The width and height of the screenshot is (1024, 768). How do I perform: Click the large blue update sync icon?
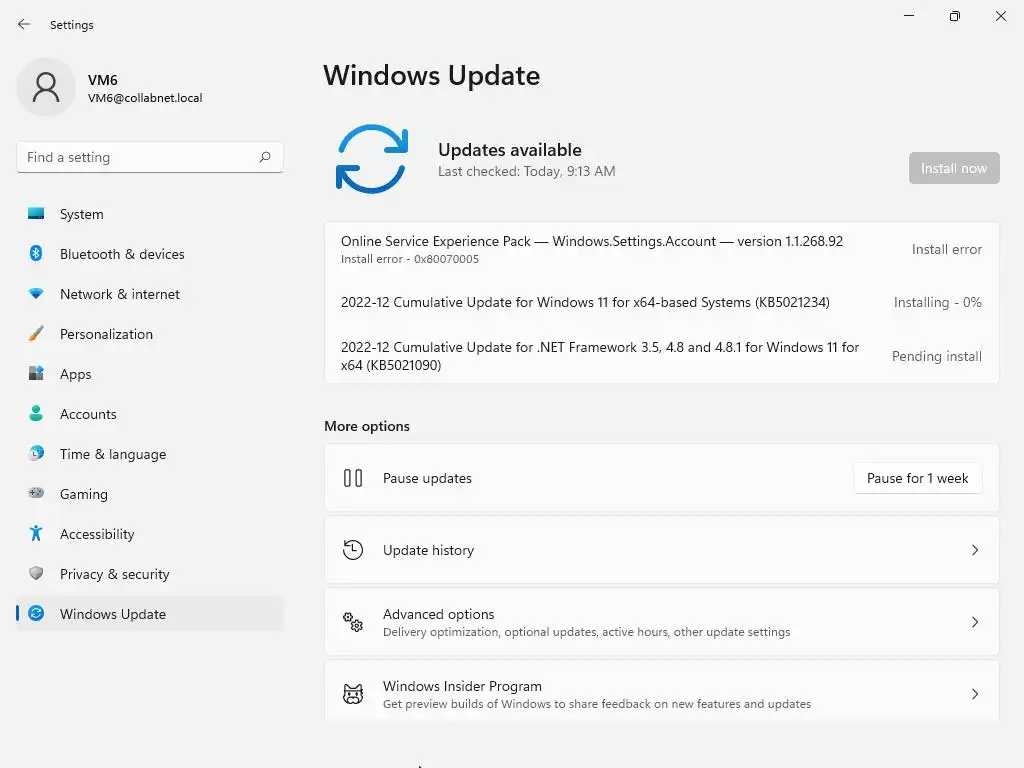372,159
